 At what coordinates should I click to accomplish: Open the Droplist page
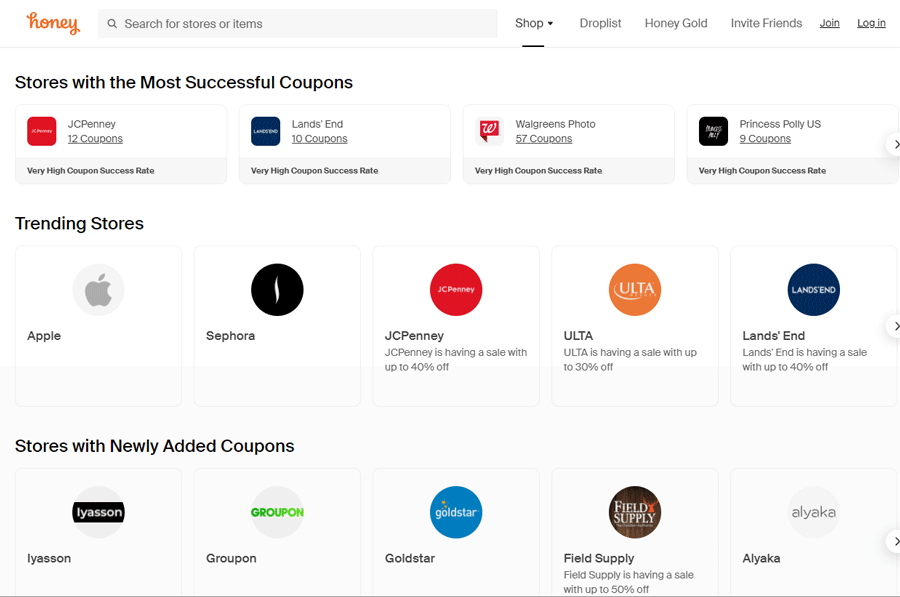[x=600, y=24]
